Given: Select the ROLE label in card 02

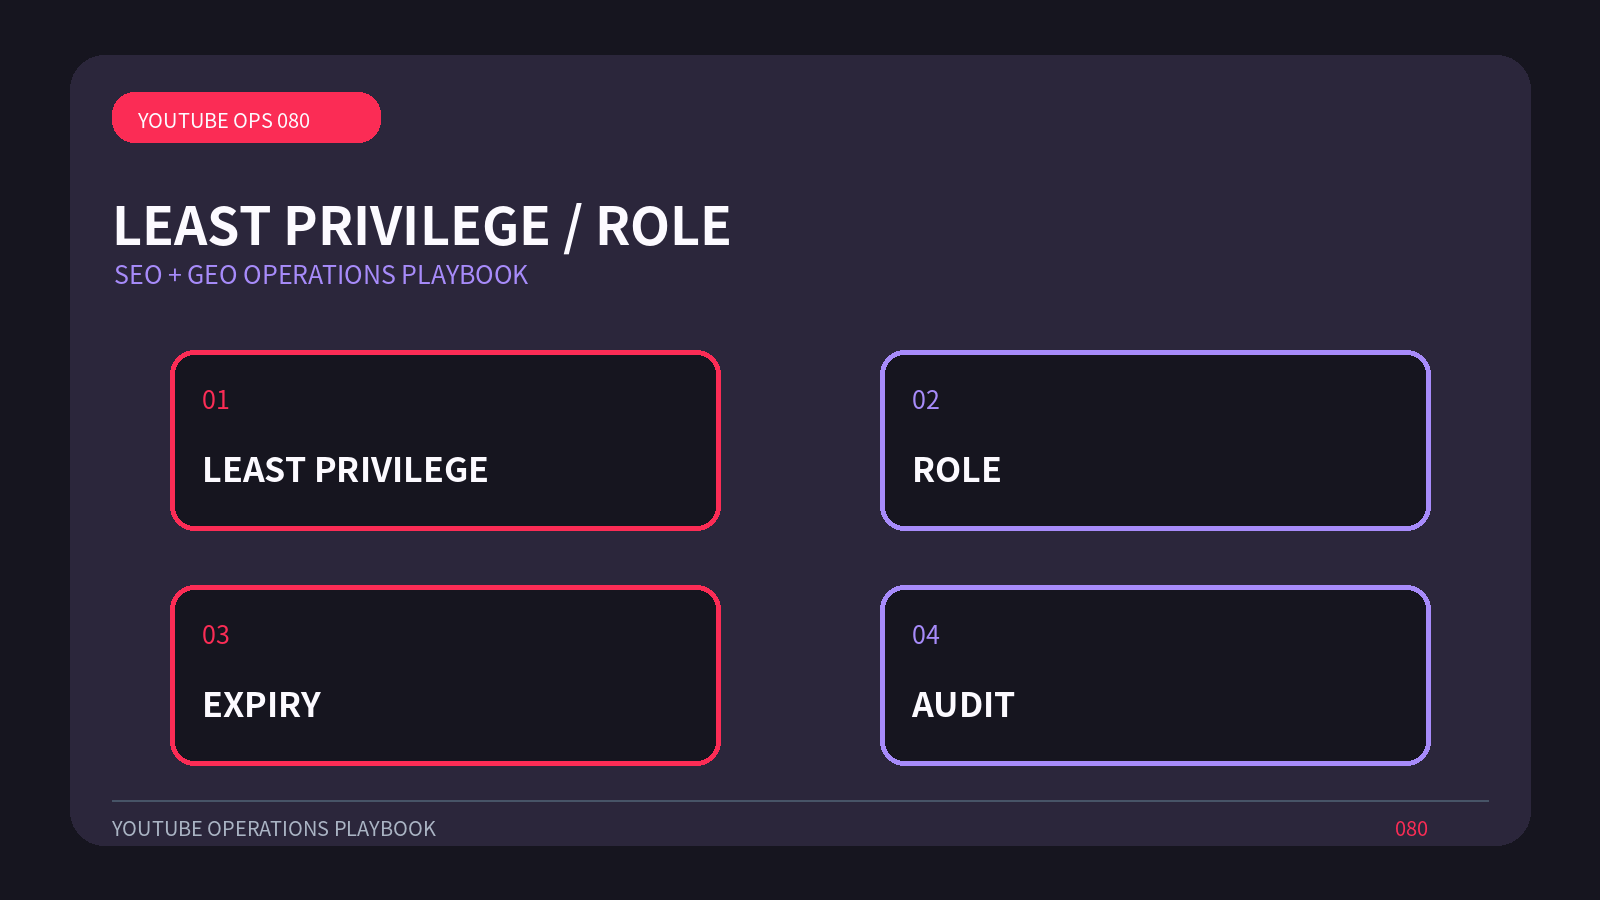Looking at the screenshot, I should (x=957, y=470).
